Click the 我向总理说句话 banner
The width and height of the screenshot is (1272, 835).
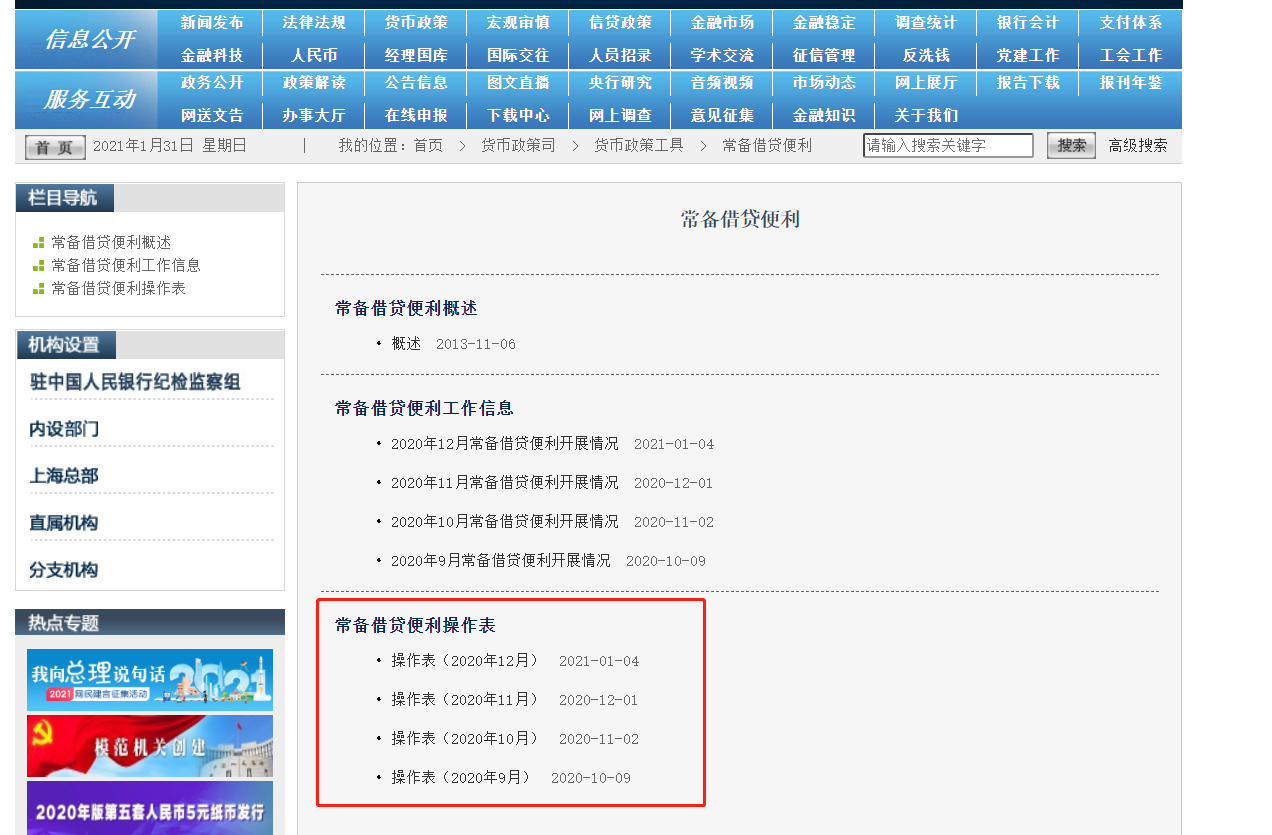click(149, 680)
